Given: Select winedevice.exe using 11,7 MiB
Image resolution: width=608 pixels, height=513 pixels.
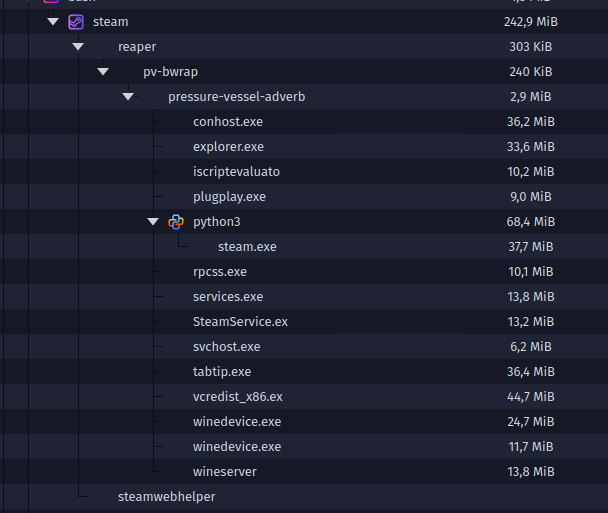Looking at the screenshot, I should pyautogui.click(x=304, y=447).
